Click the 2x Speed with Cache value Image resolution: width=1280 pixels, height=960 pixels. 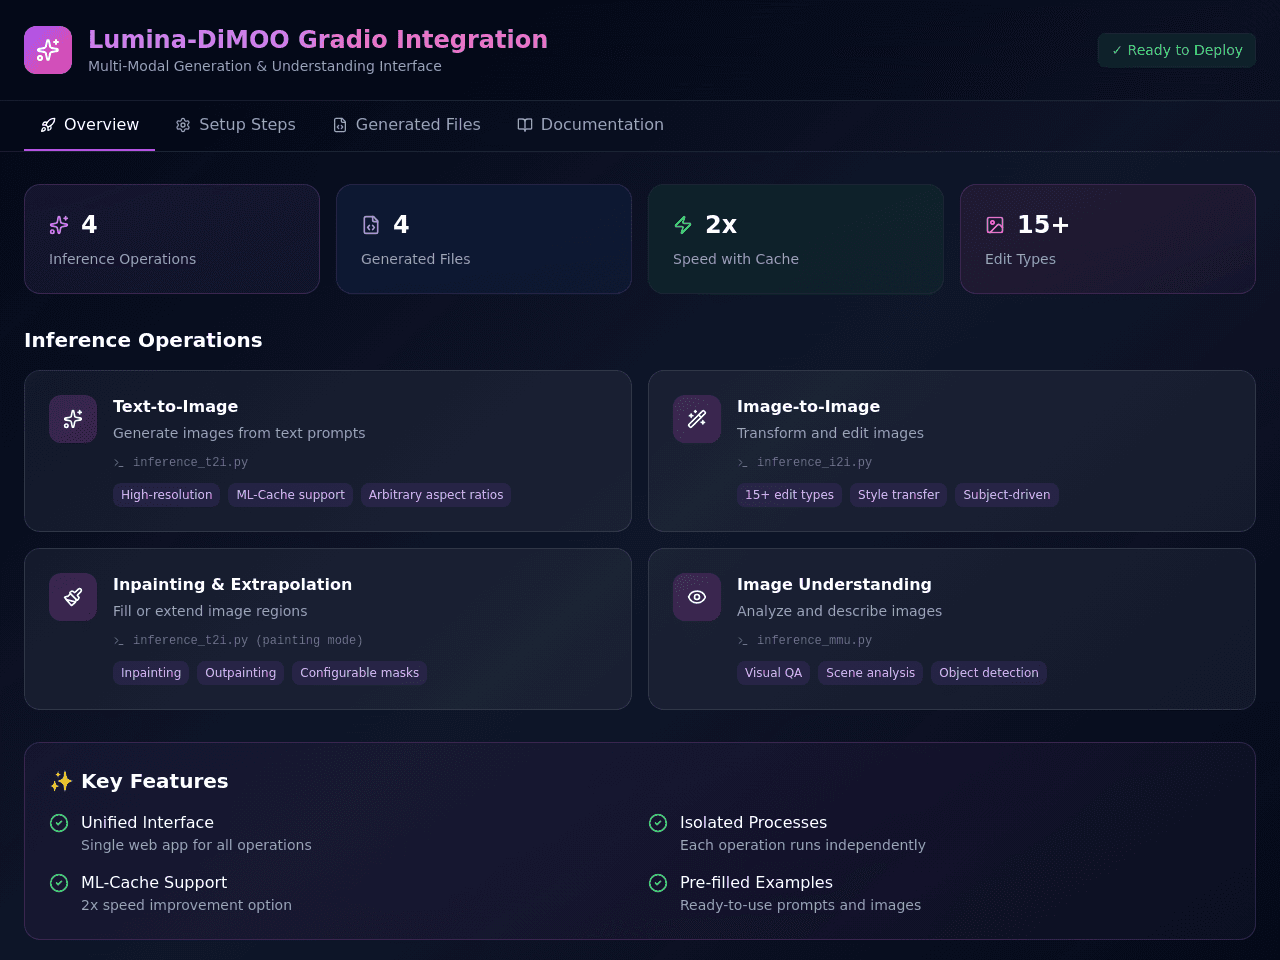tap(721, 225)
